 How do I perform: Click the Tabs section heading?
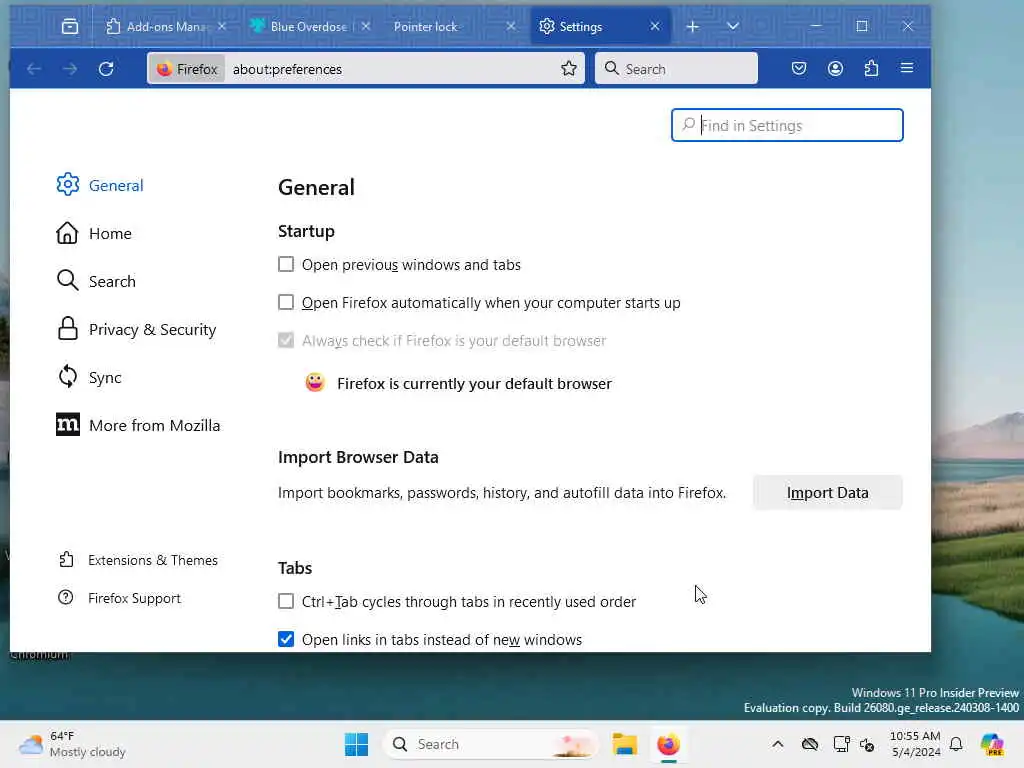[x=295, y=568]
